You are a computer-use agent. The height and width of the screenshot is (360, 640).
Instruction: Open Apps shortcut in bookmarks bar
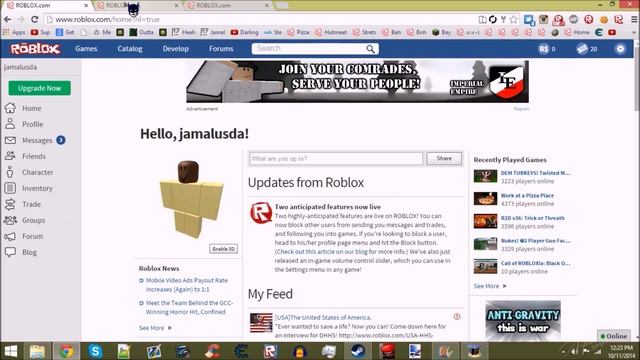(x=14, y=32)
